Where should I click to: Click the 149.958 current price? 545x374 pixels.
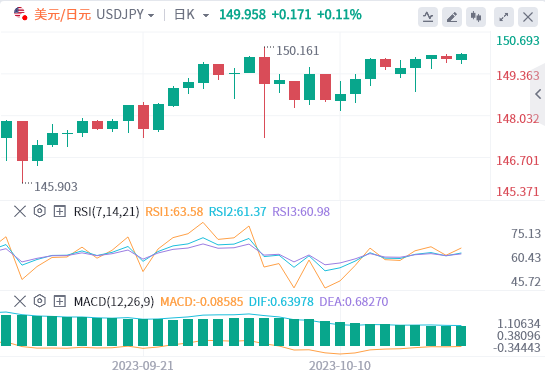(x=243, y=15)
